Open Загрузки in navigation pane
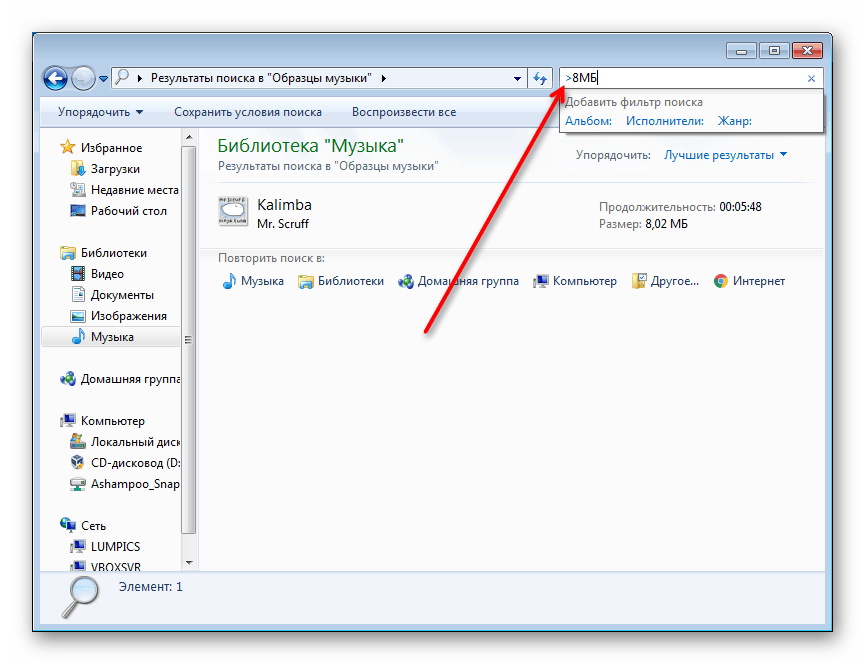This screenshot has width=865, height=664. coord(115,169)
